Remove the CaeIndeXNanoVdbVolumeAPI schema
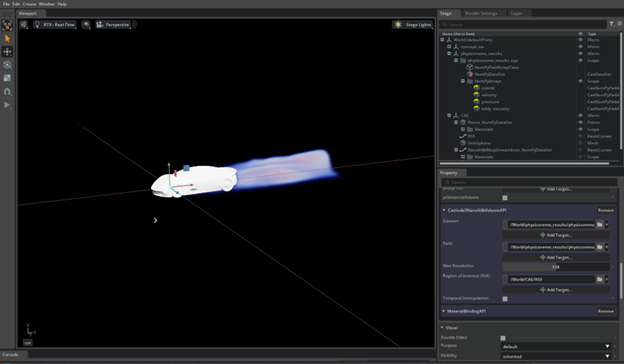The image size is (624, 364). click(x=606, y=210)
